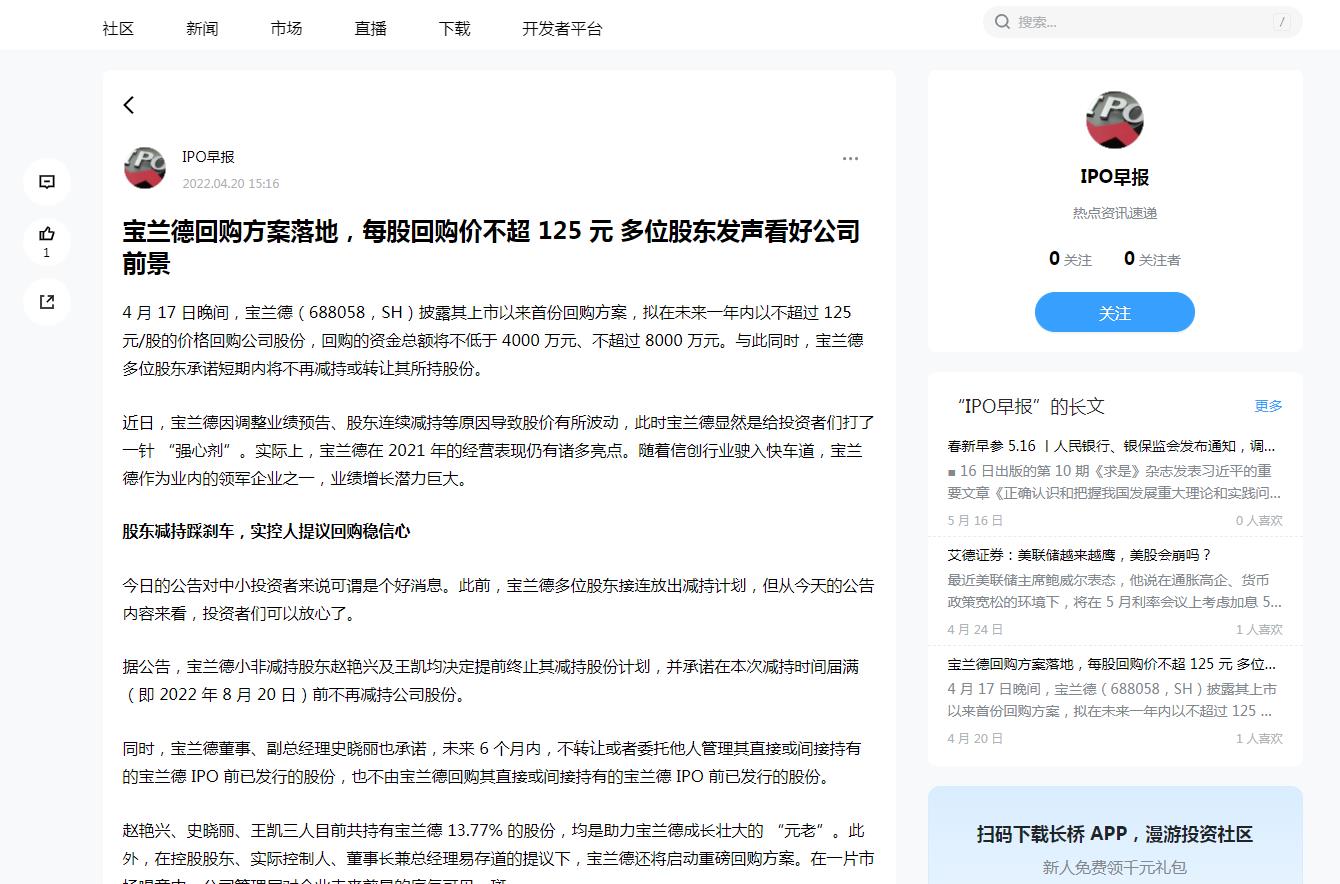Click the slash shortcut badge in search
Image resolution: width=1340 pixels, height=884 pixels.
(1282, 21)
